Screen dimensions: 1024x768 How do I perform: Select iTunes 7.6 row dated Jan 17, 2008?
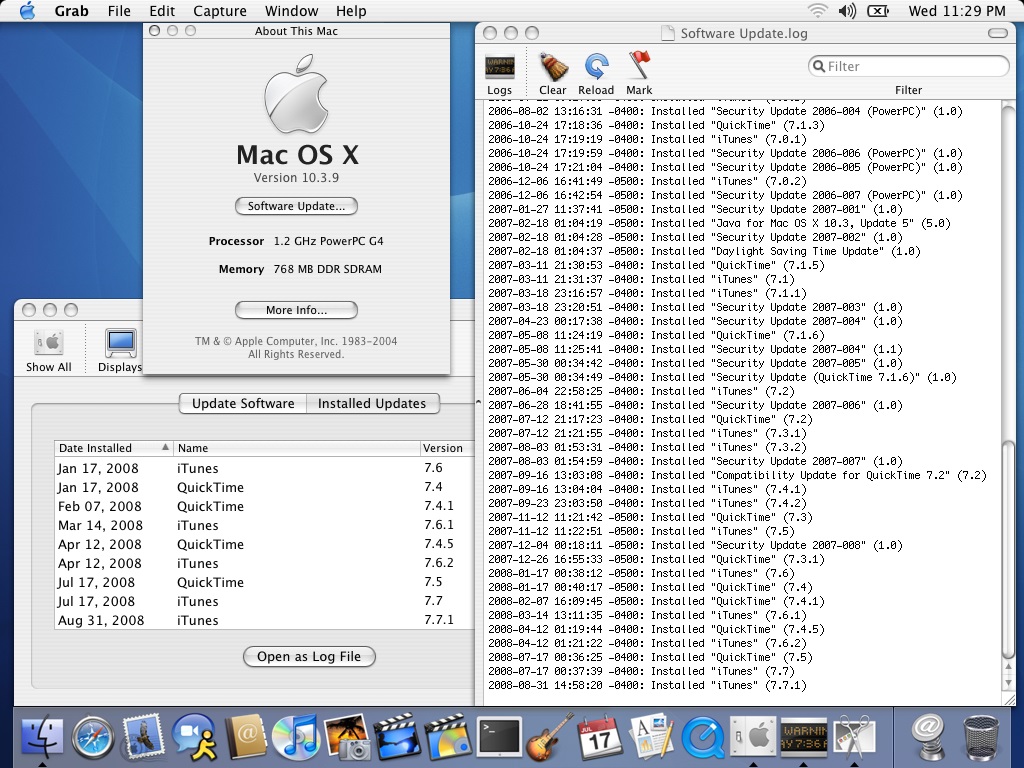(x=264, y=468)
